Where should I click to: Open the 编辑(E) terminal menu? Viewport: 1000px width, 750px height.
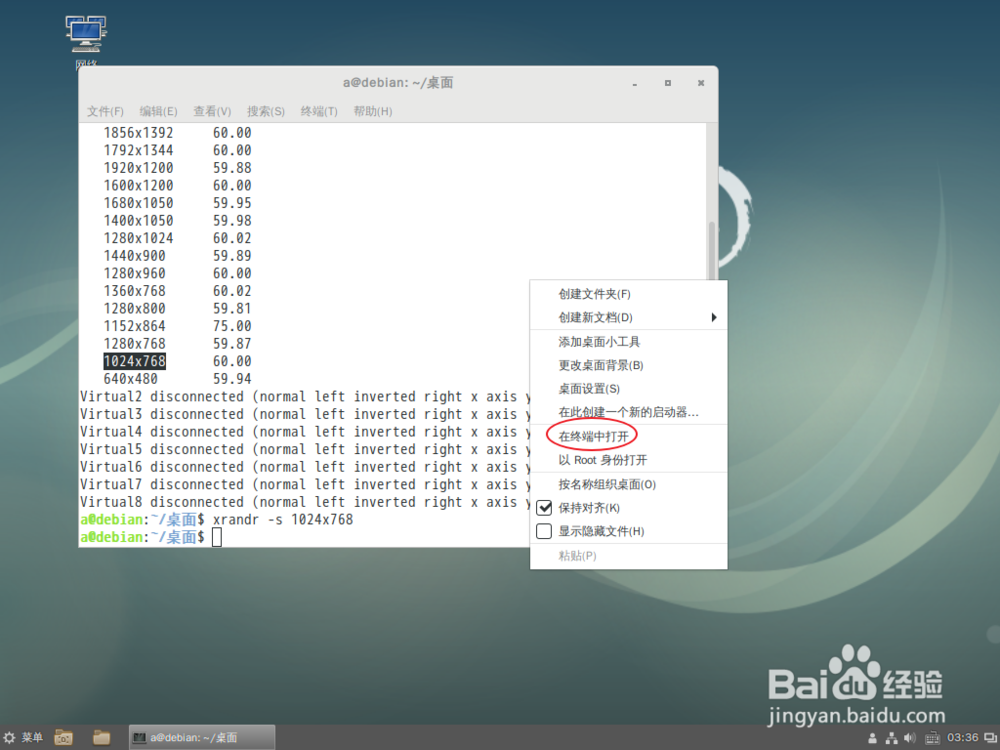coord(158,112)
